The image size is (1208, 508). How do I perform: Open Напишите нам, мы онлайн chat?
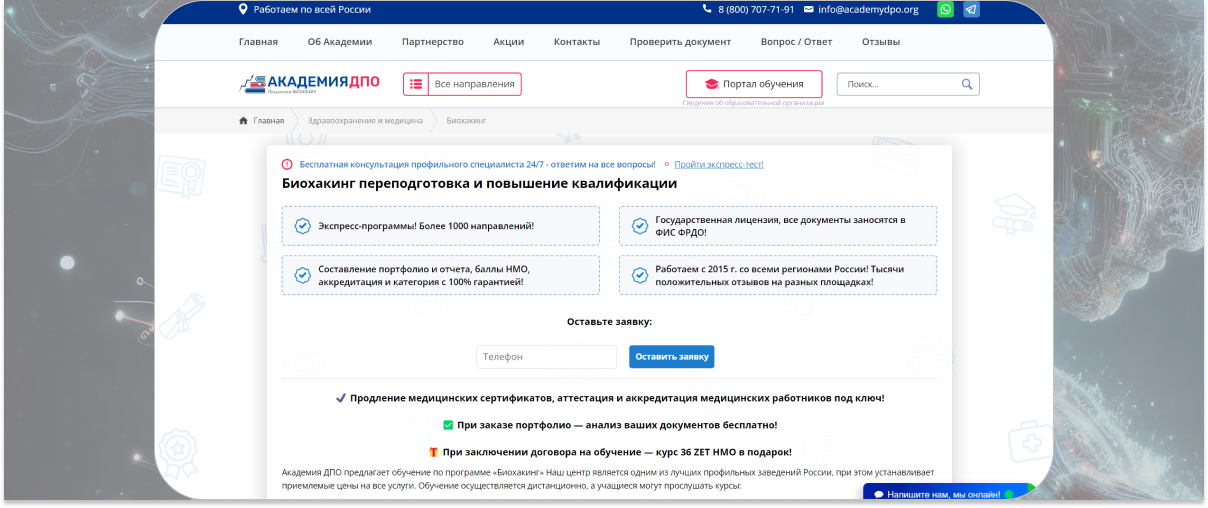pos(948,494)
